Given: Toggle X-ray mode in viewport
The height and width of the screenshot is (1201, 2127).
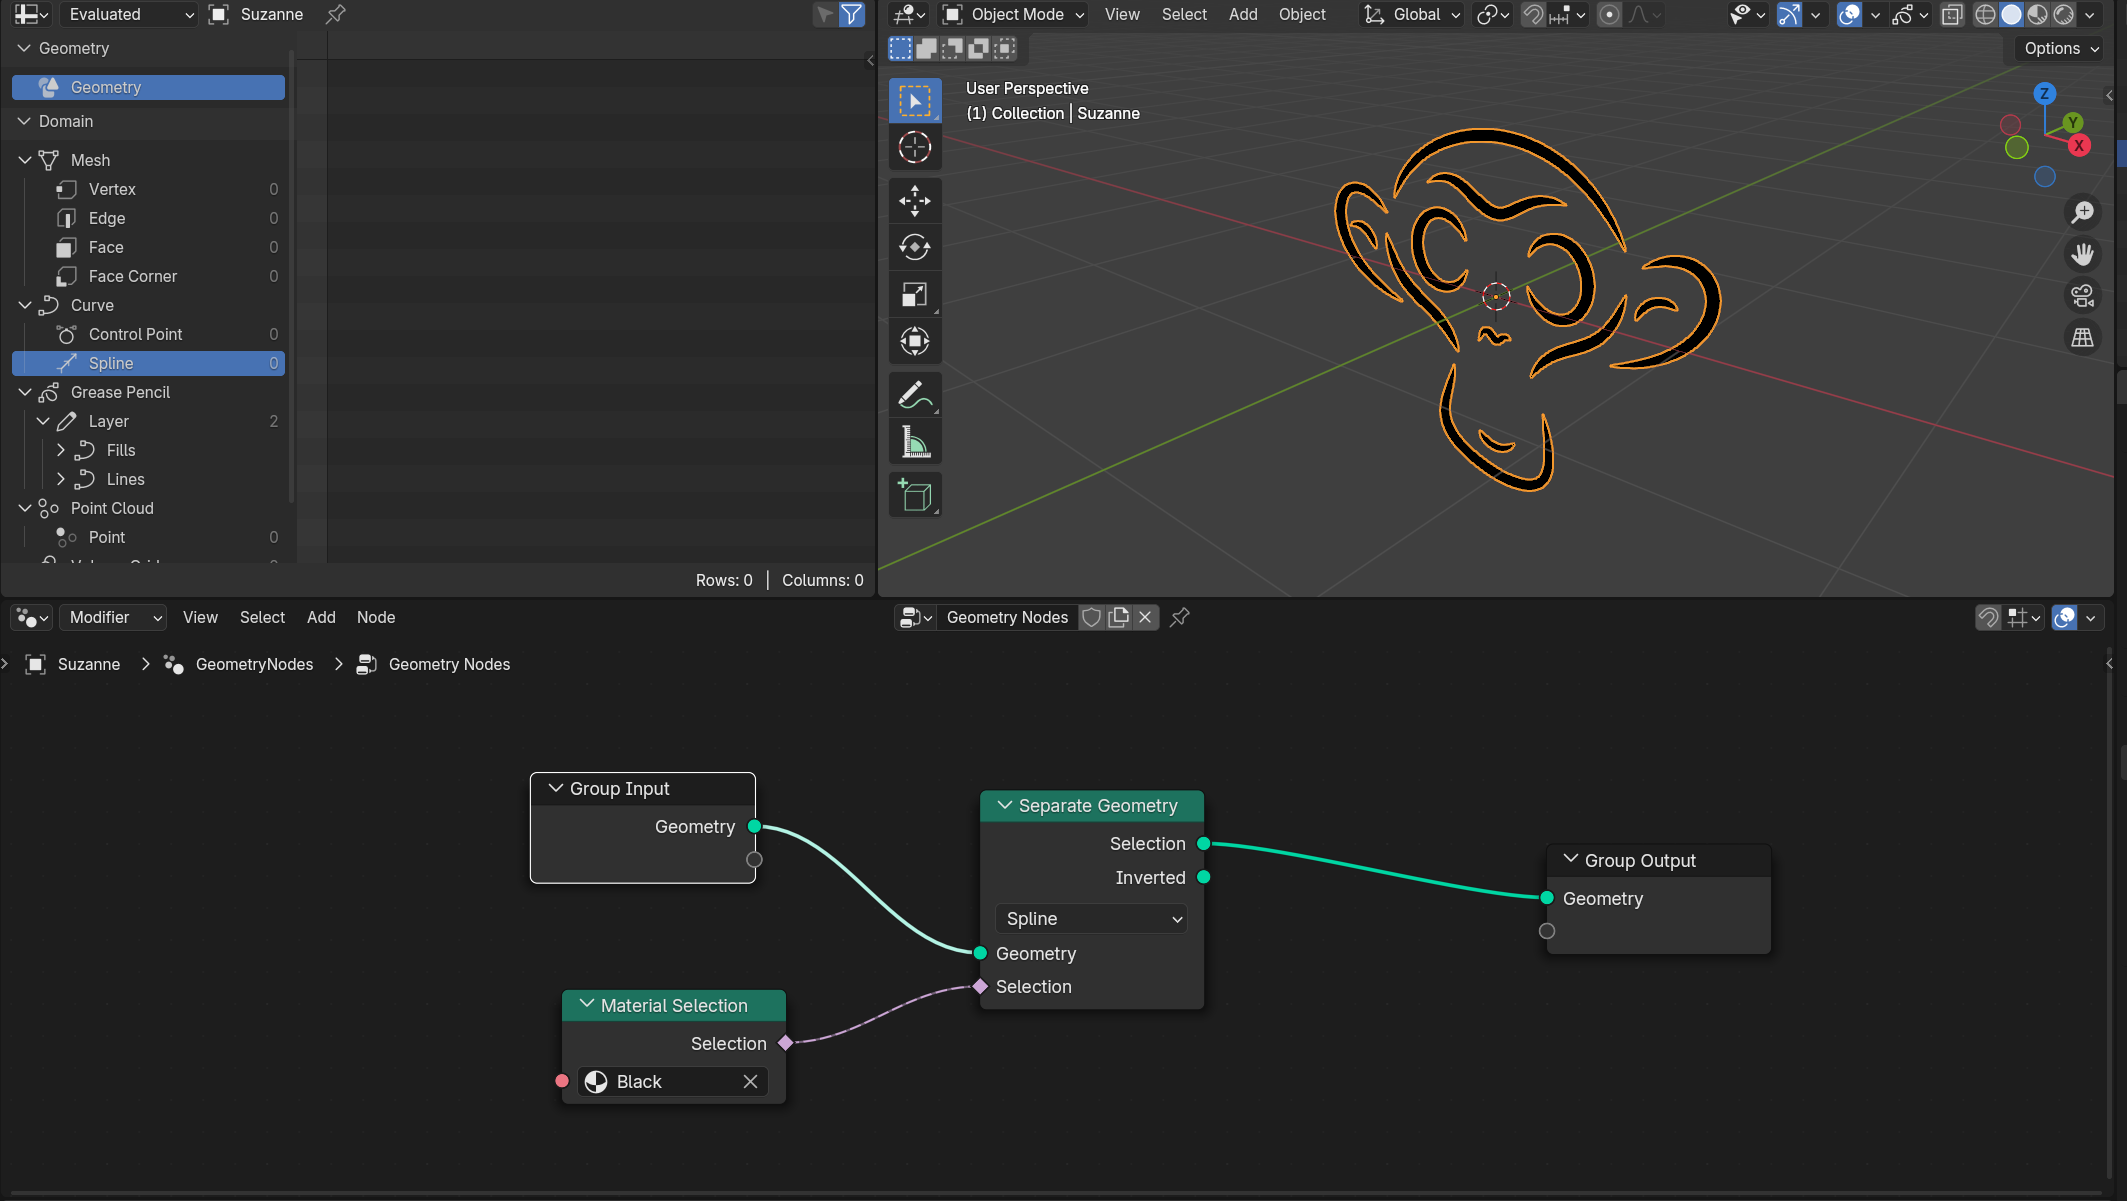Looking at the screenshot, I should (1952, 14).
